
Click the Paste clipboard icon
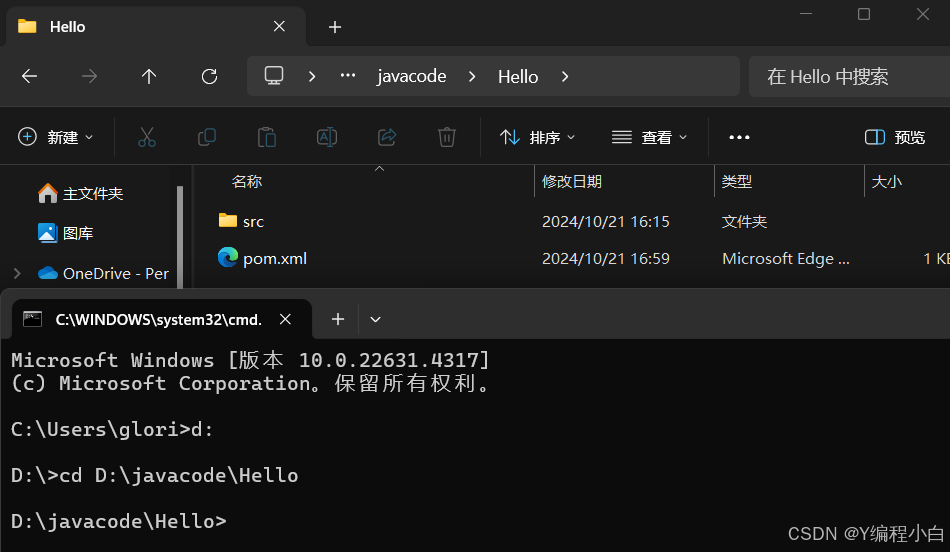[x=267, y=138]
